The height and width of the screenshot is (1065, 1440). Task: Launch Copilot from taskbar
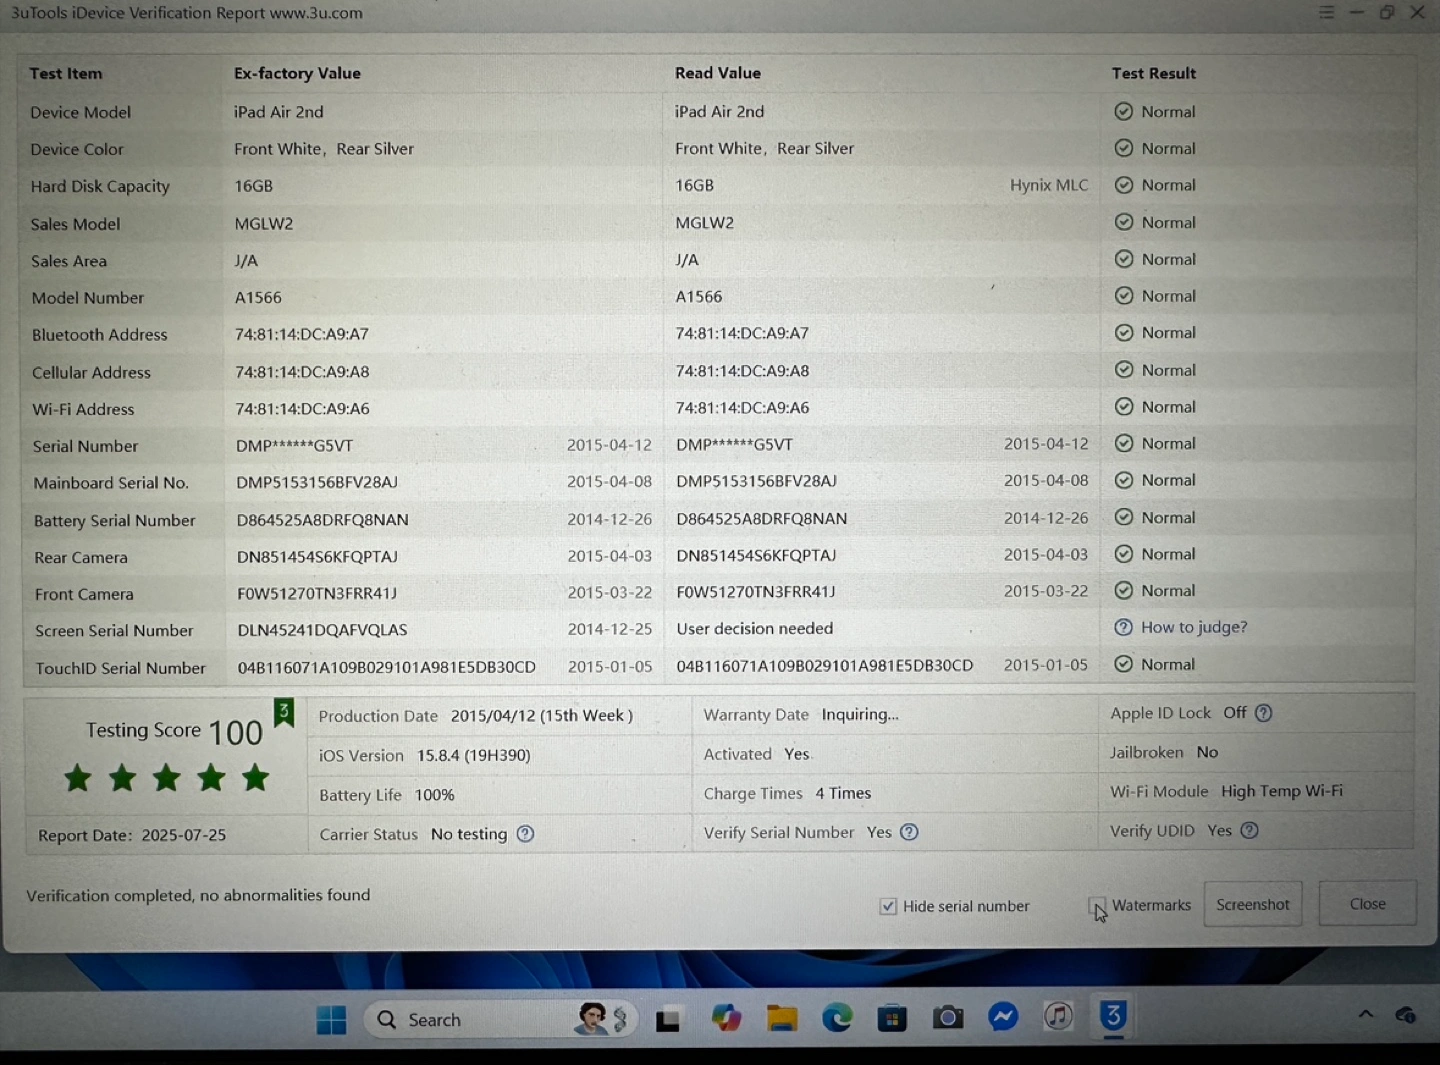[726, 1019]
